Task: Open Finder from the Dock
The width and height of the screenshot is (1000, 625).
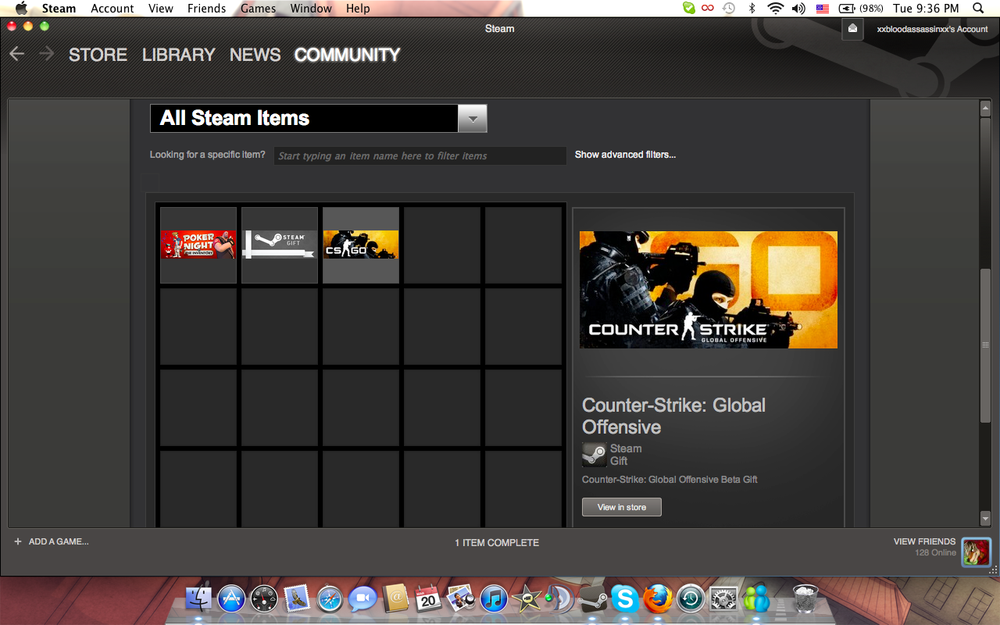Action: pos(198,598)
